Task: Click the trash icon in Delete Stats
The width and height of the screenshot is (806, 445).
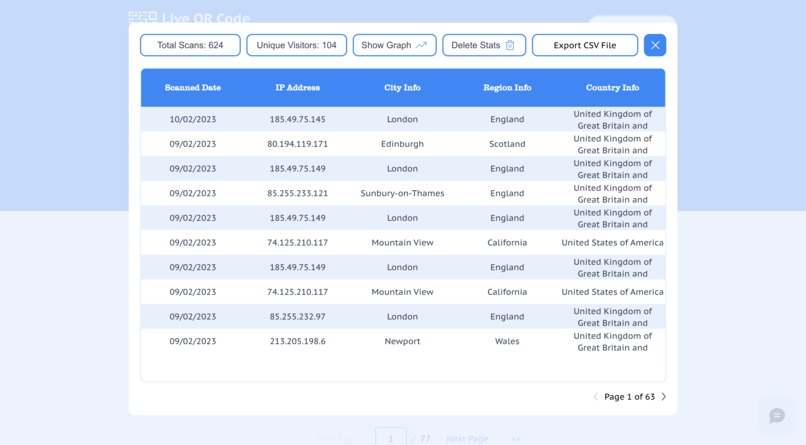Action: [510, 45]
